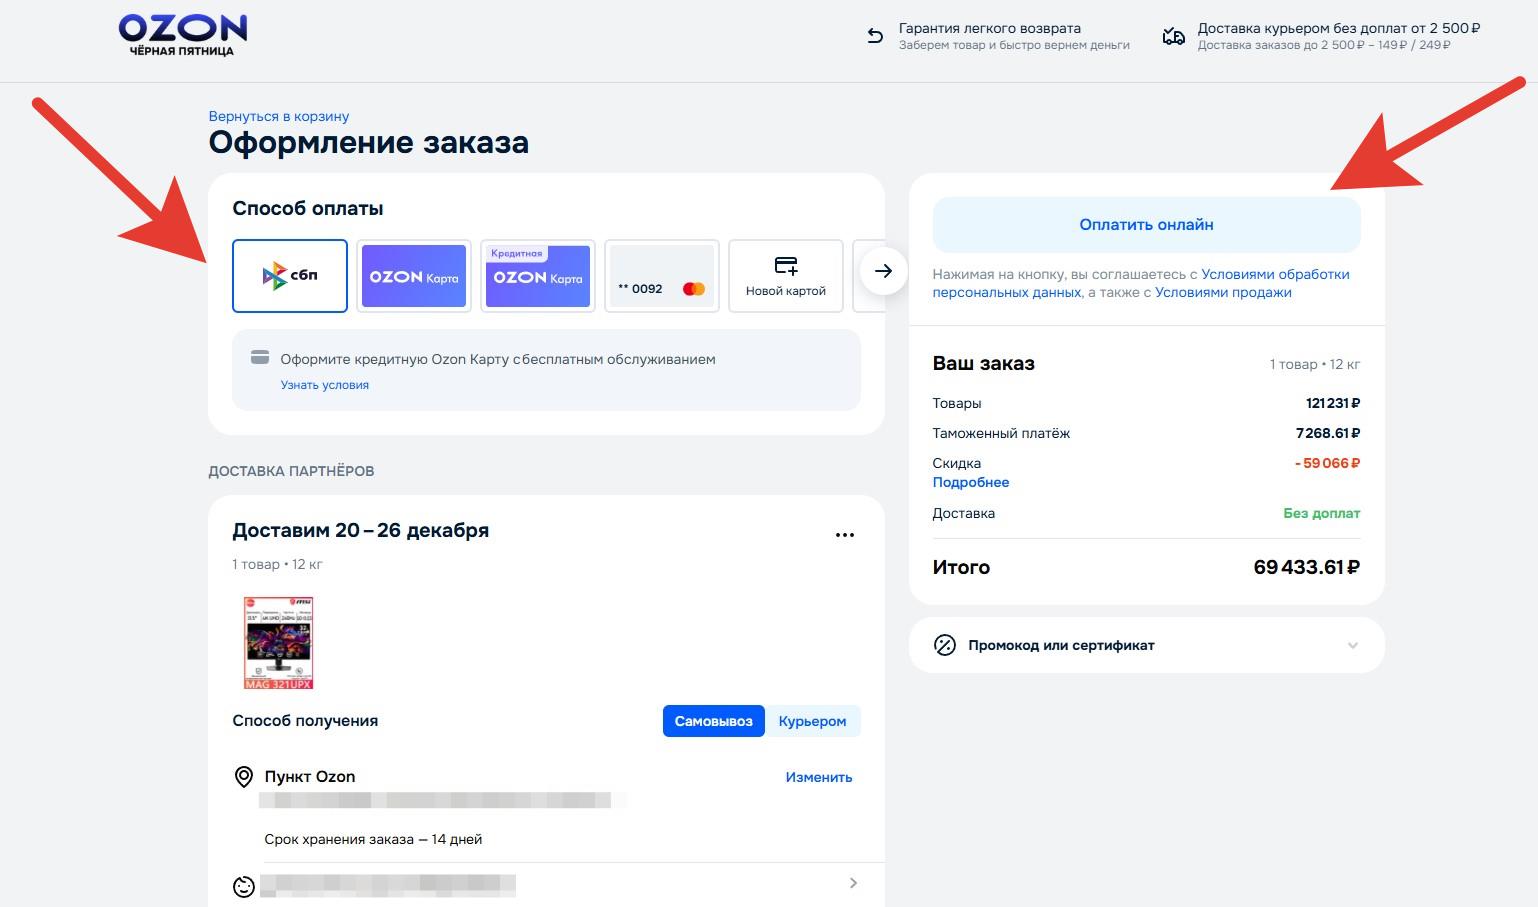Open the three-dot delivery options menu
This screenshot has height=907, width=1538.
[x=845, y=535]
